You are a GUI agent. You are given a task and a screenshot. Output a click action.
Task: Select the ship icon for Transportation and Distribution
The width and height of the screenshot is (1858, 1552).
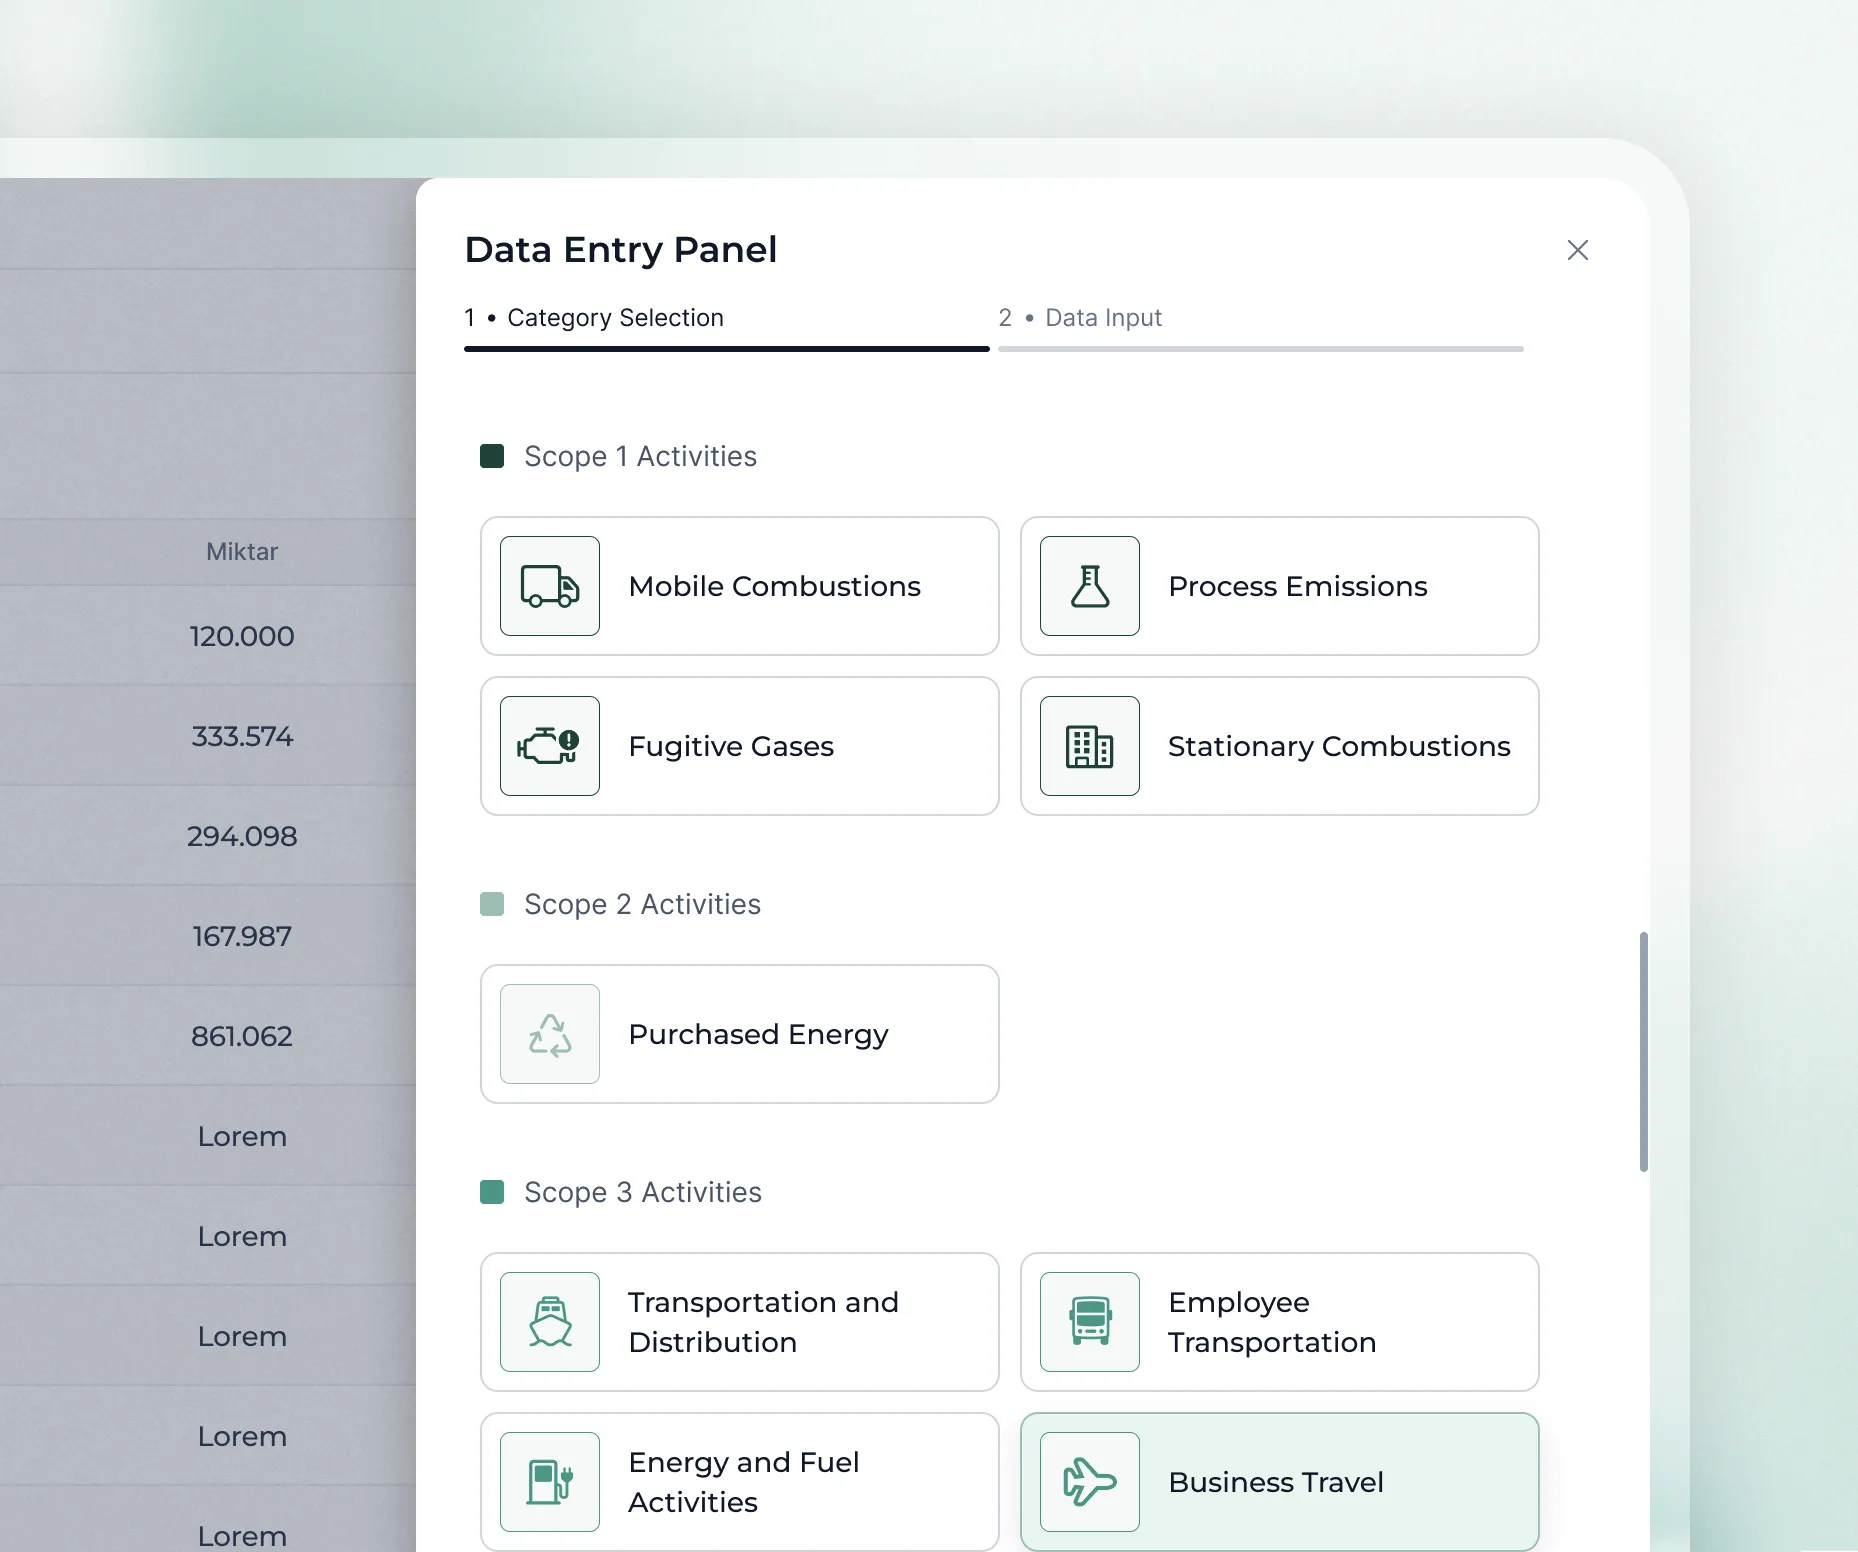pyautogui.click(x=550, y=1322)
